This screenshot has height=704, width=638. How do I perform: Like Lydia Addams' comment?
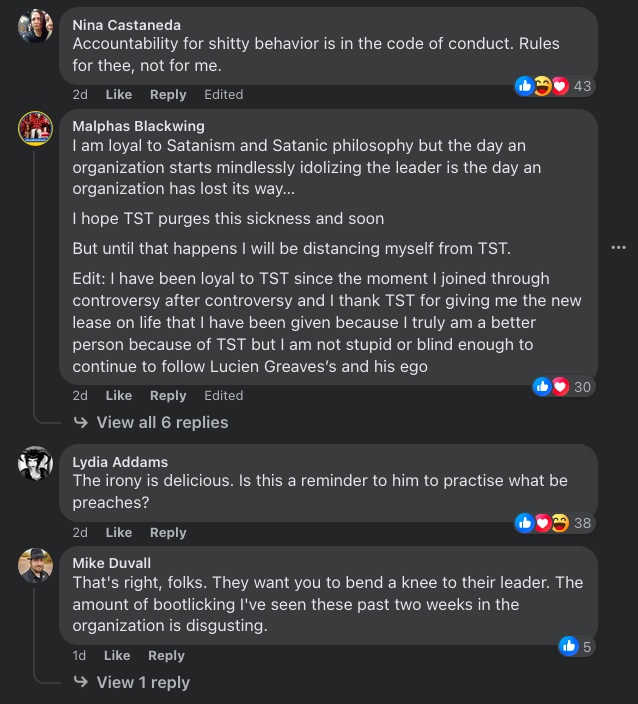click(x=118, y=532)
